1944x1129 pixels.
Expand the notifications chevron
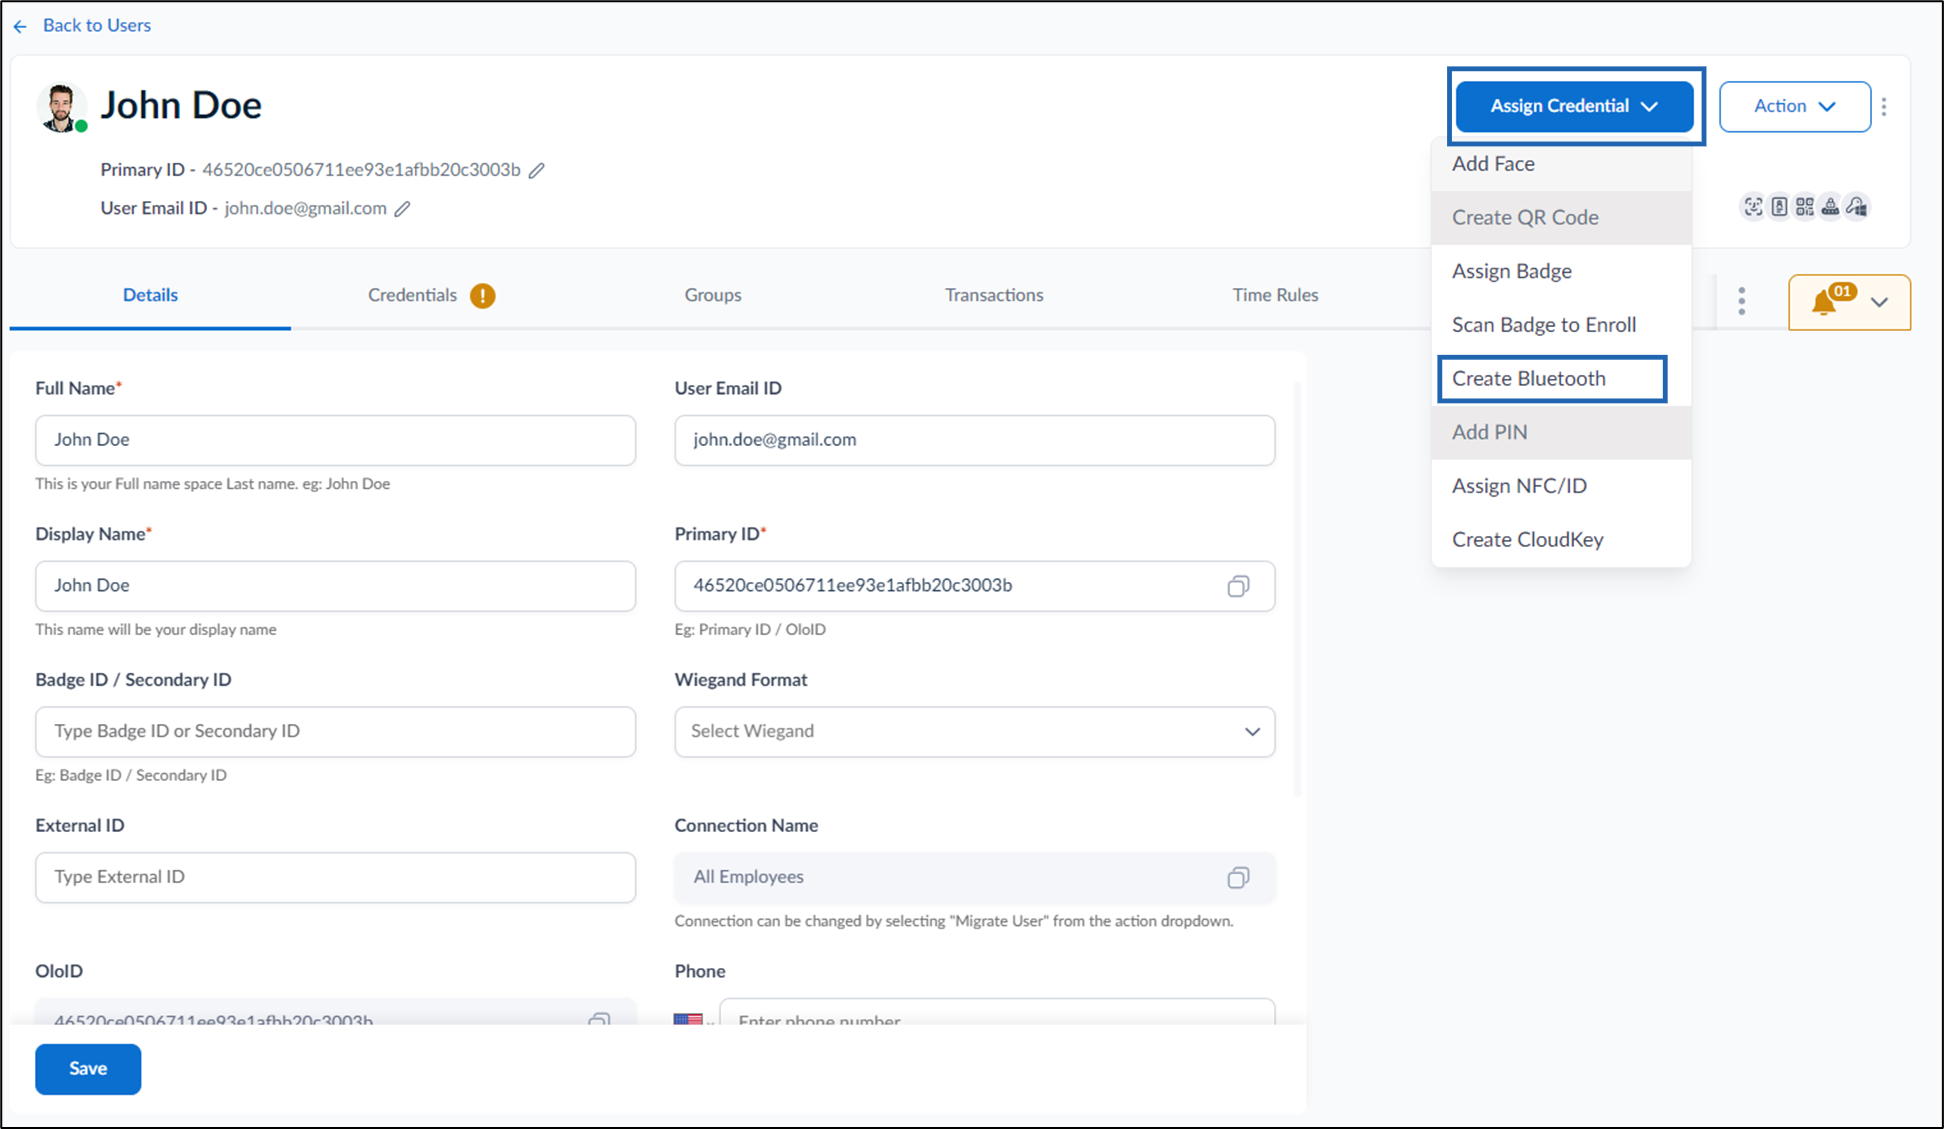coord(1880,302)
